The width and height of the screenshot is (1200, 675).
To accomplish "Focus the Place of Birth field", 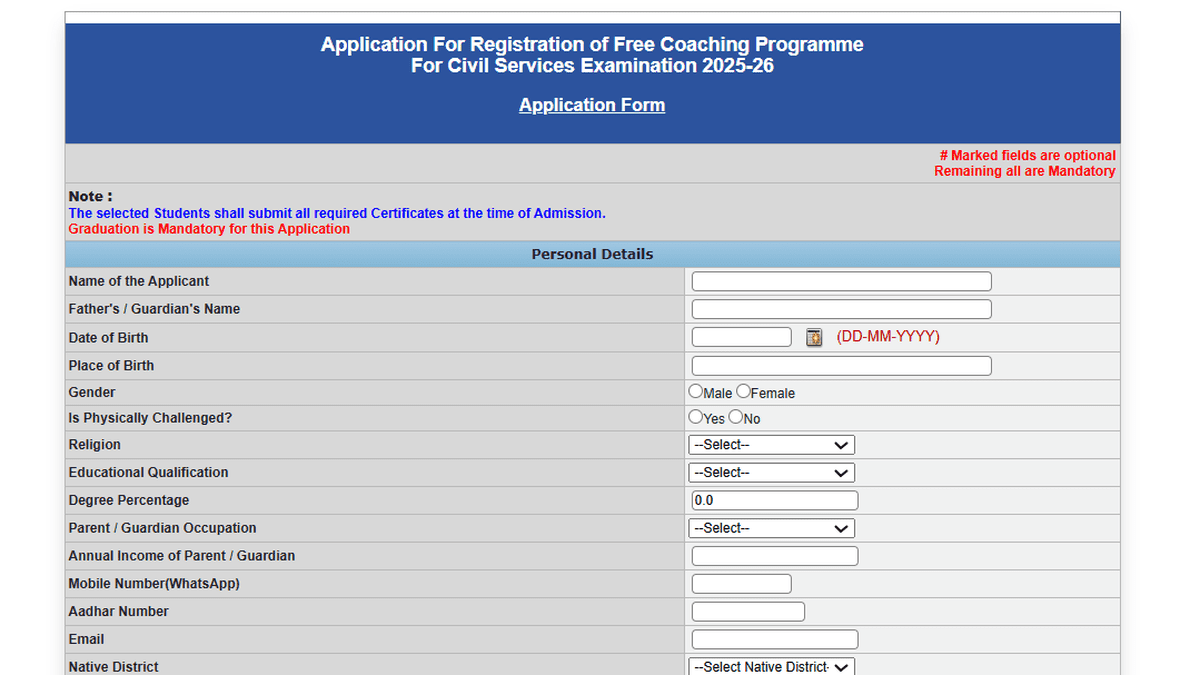I will [x=842, y=365].
